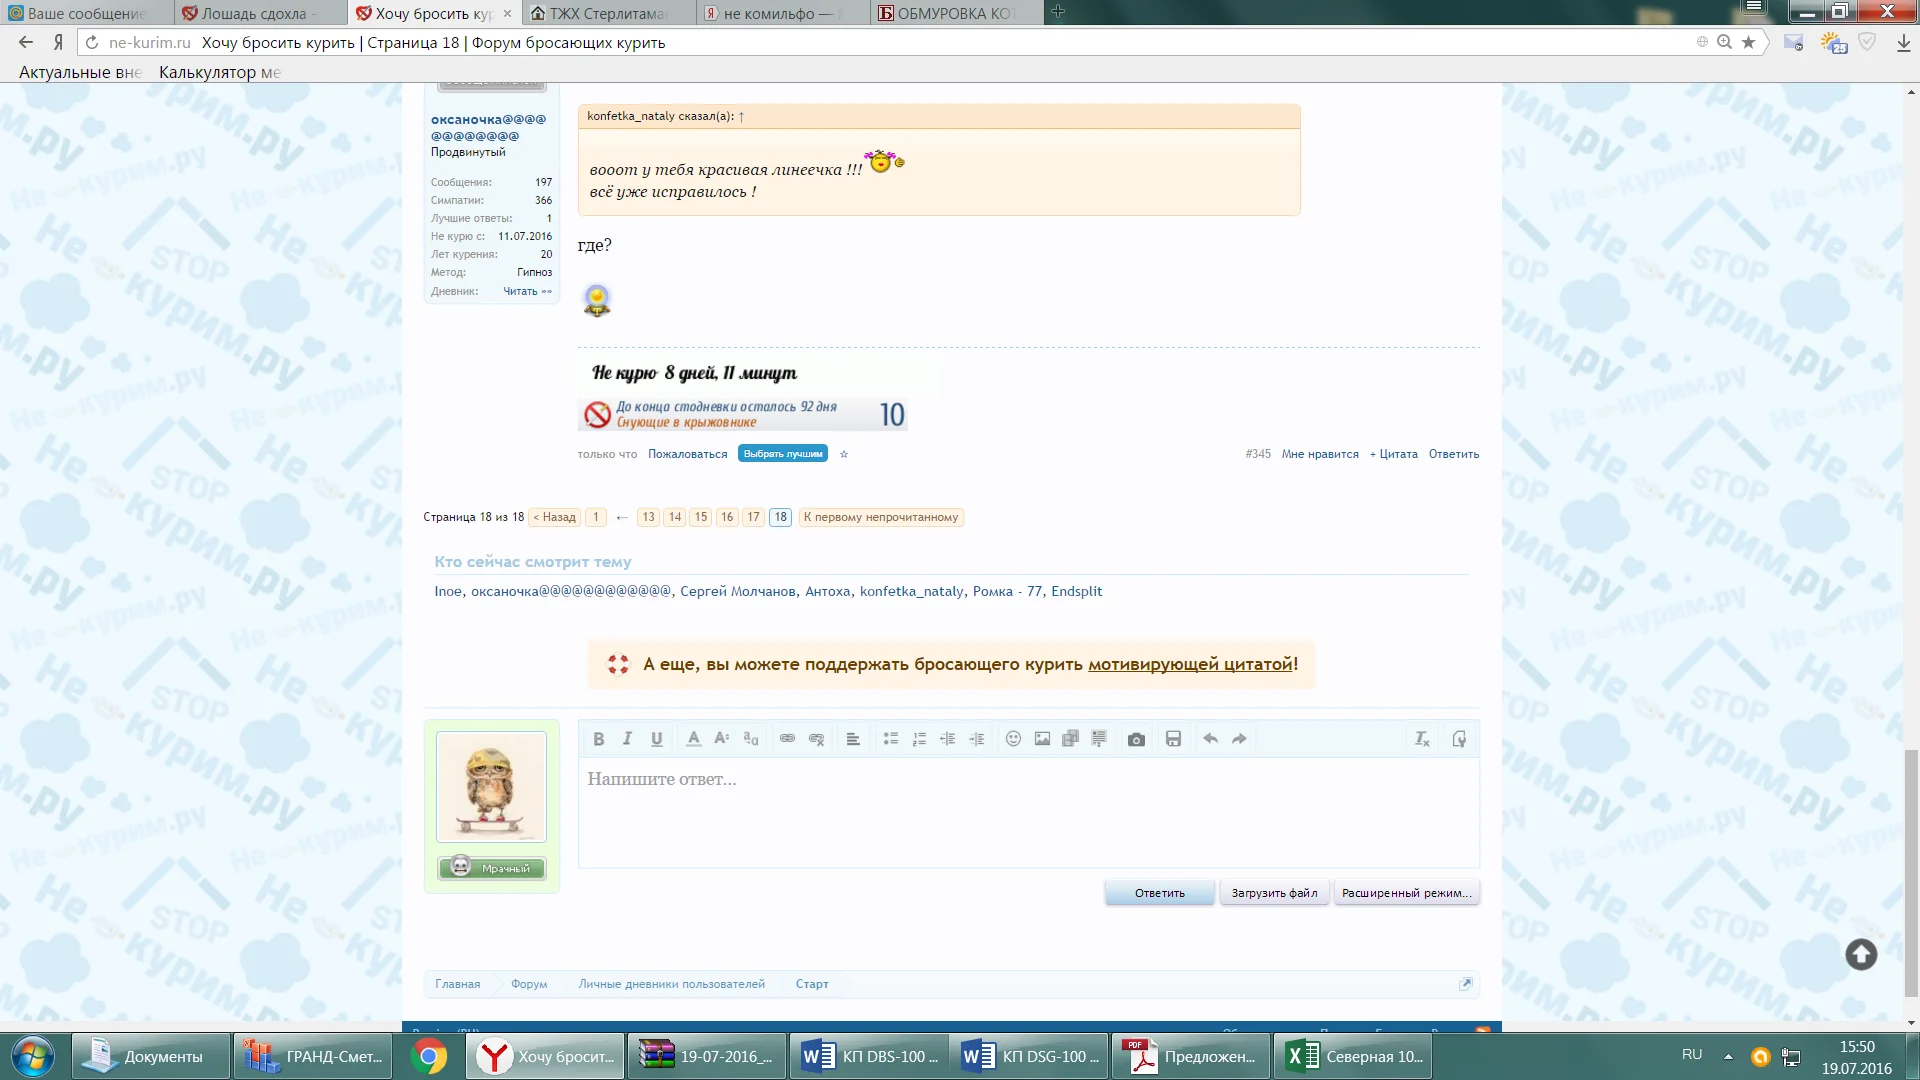Toggle italic formatting in the reply editor
This screenshot has height=1080, width=1920.
tap(627, 739)
